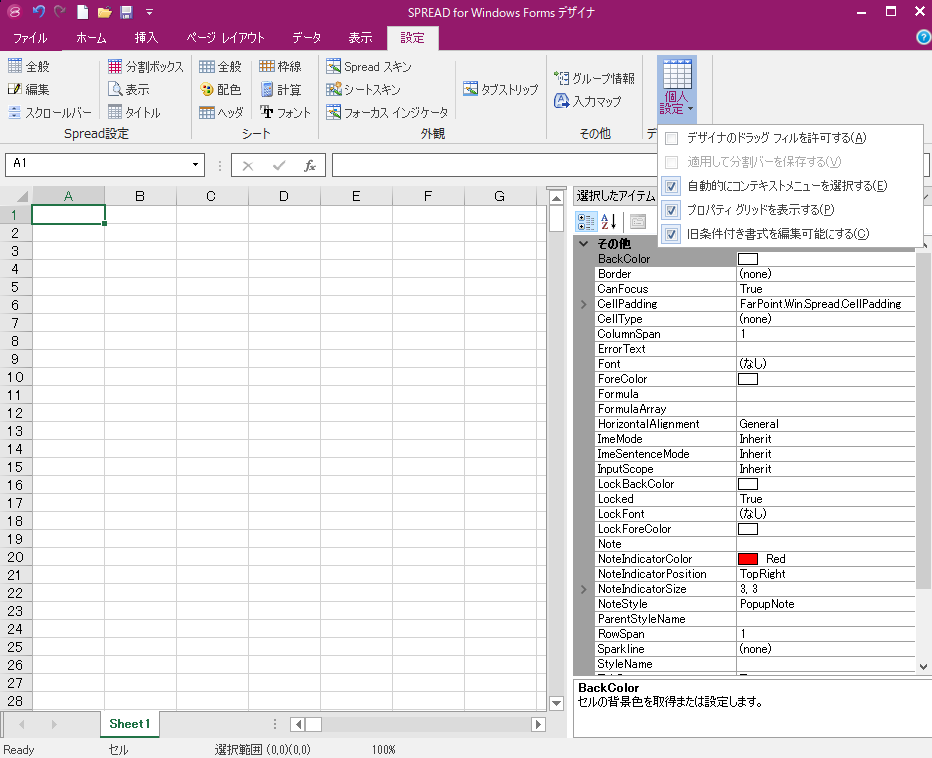Open the ファイル menu tab
This screenshot has width=932, height=758.
pyautogui.click(x=30, y=38)
